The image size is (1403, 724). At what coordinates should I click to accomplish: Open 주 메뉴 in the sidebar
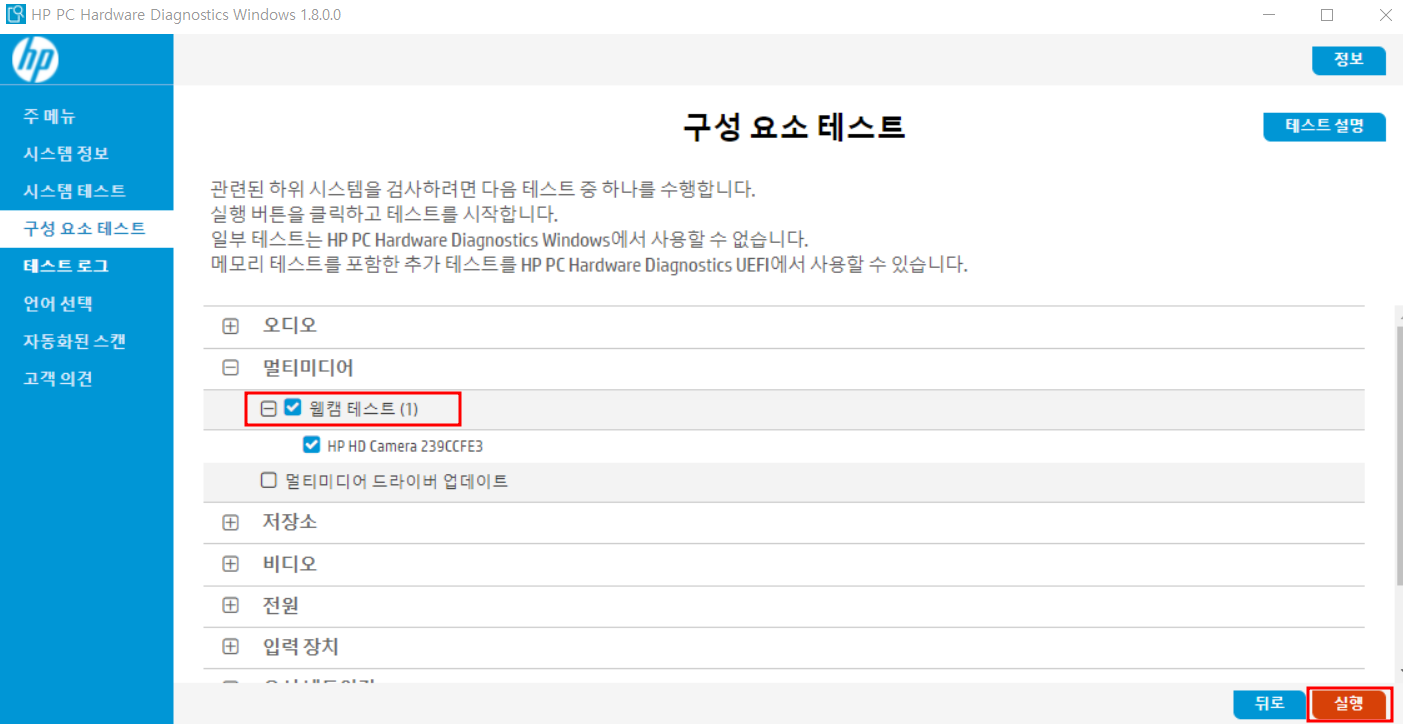(50, 116)
